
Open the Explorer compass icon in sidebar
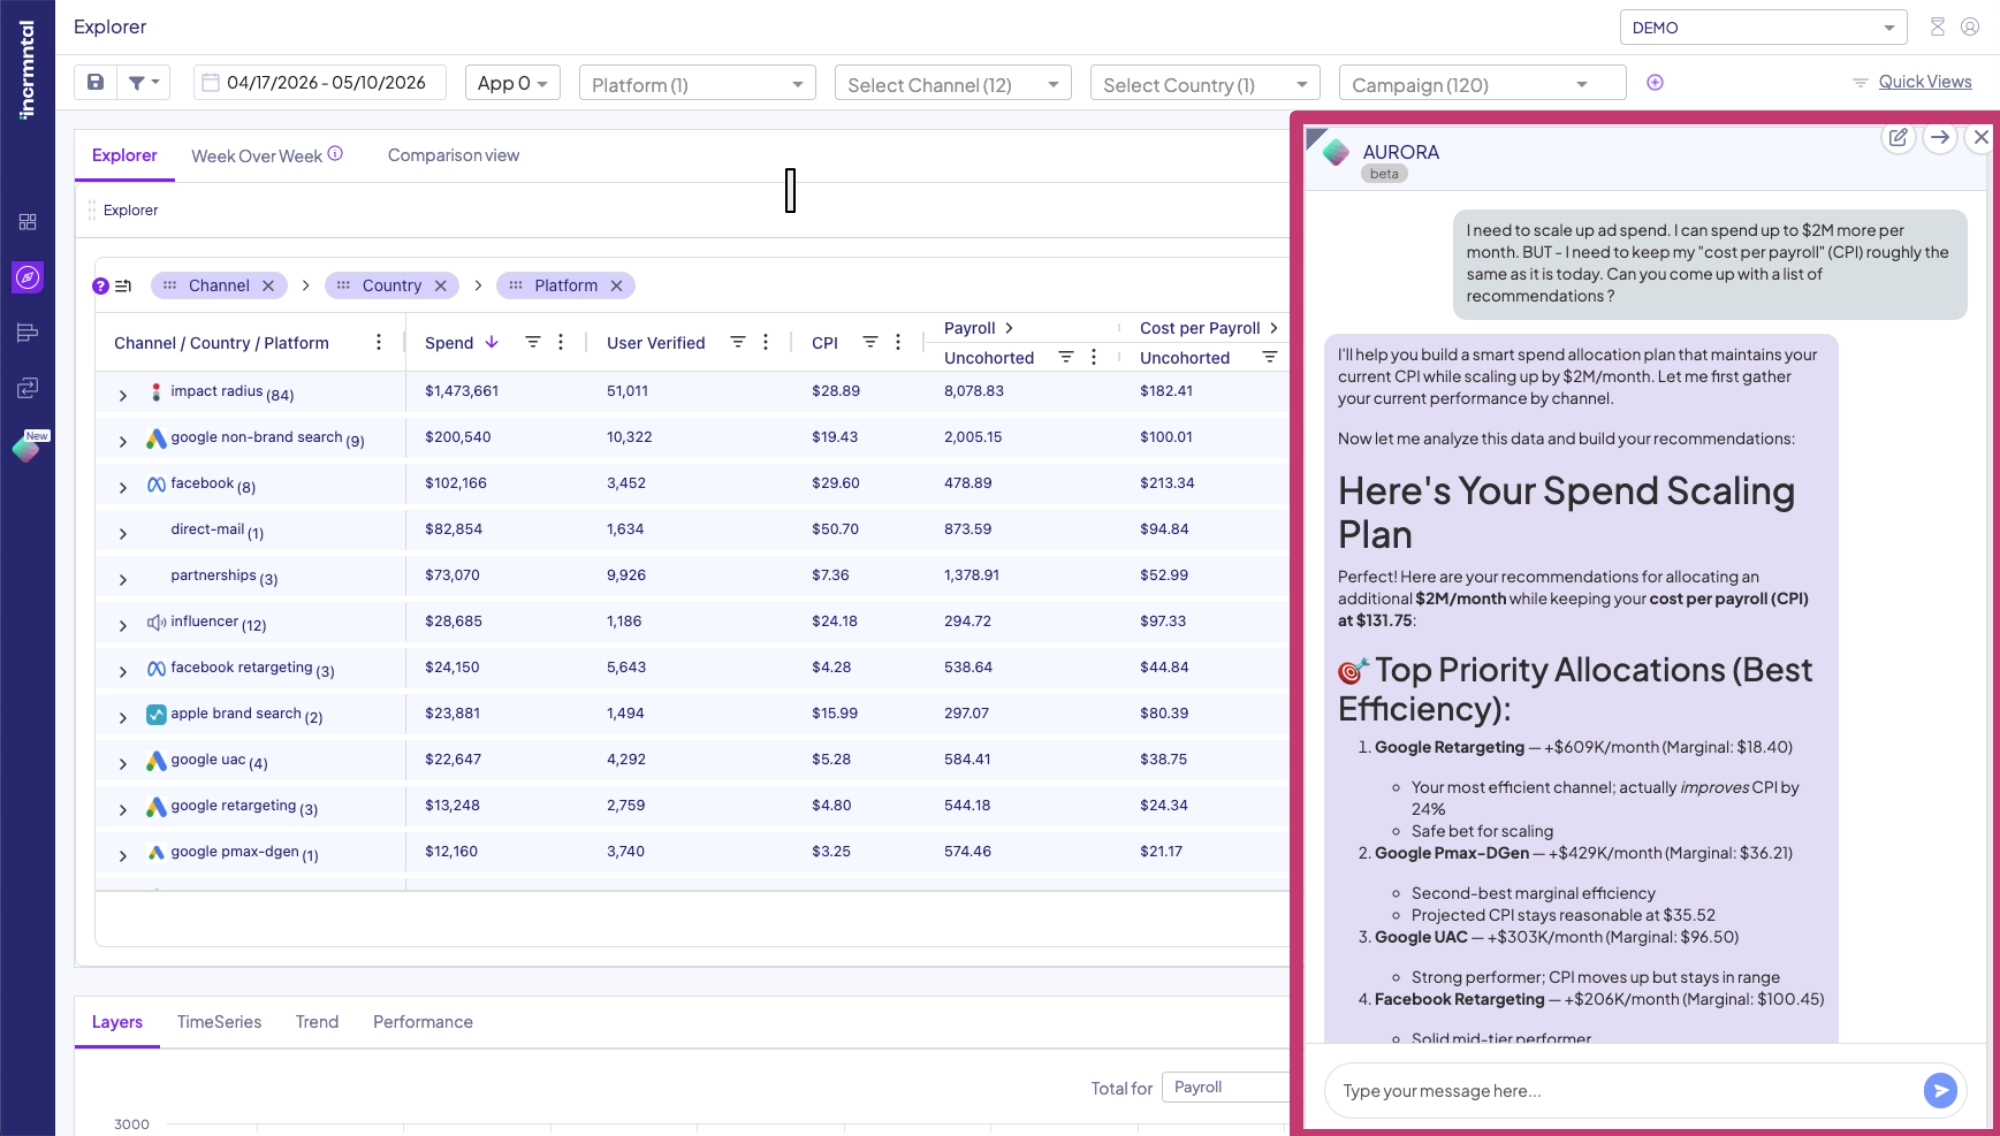click(27, 277)
